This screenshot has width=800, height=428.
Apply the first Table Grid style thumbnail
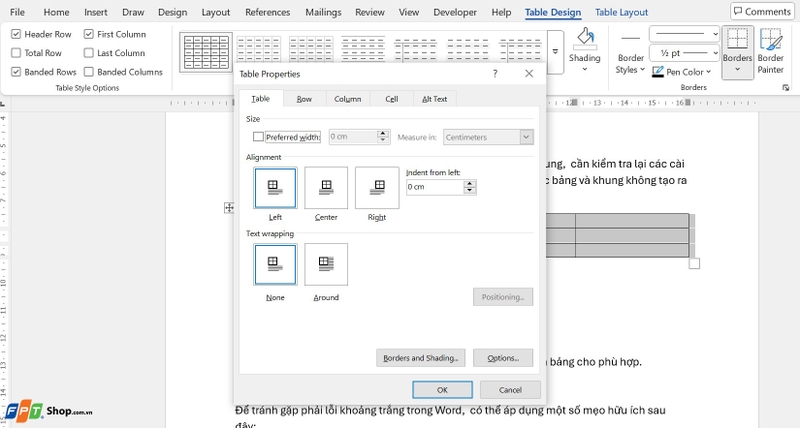(x=206, y=52)
